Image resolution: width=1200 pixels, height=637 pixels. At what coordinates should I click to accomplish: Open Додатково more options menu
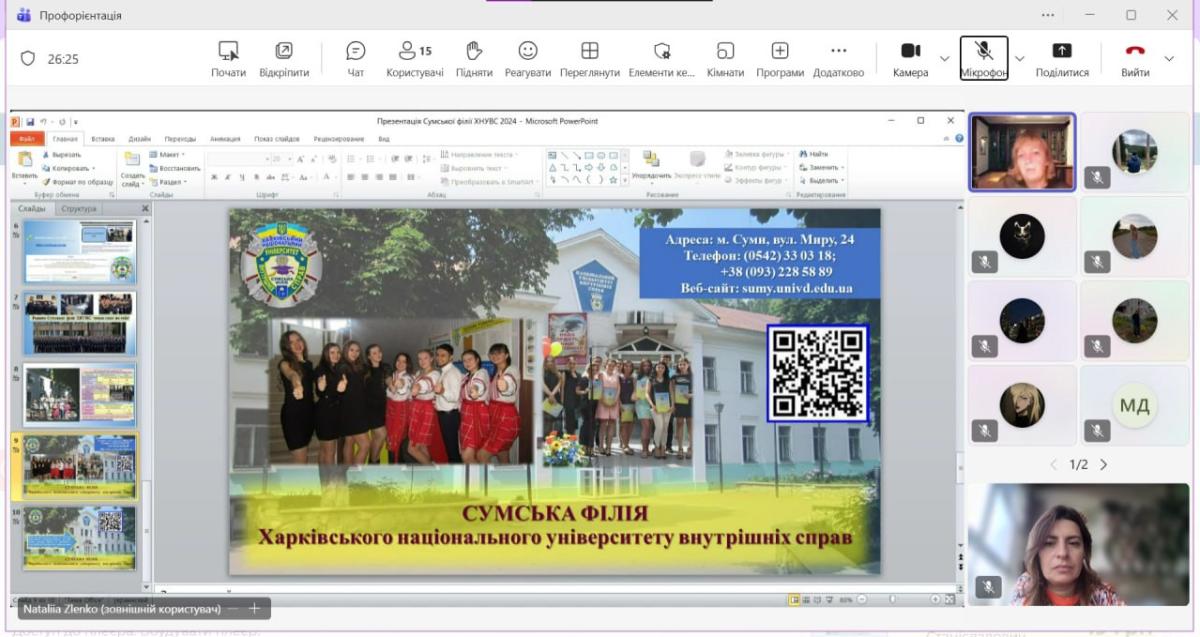pos(838,59)
